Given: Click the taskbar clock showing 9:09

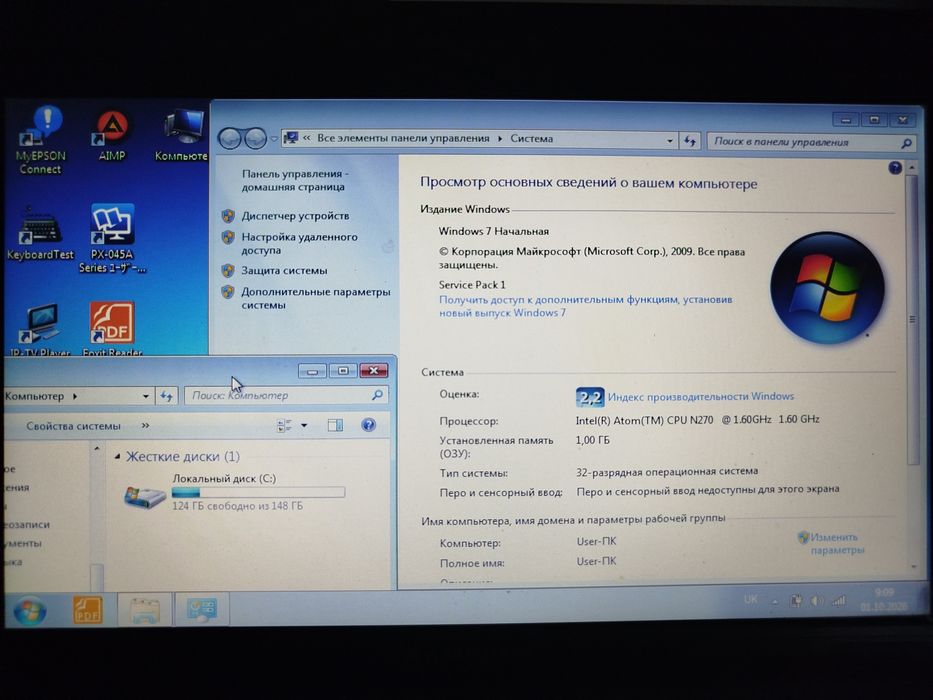Looking at the screenshot, I should (x=884, y=599).
